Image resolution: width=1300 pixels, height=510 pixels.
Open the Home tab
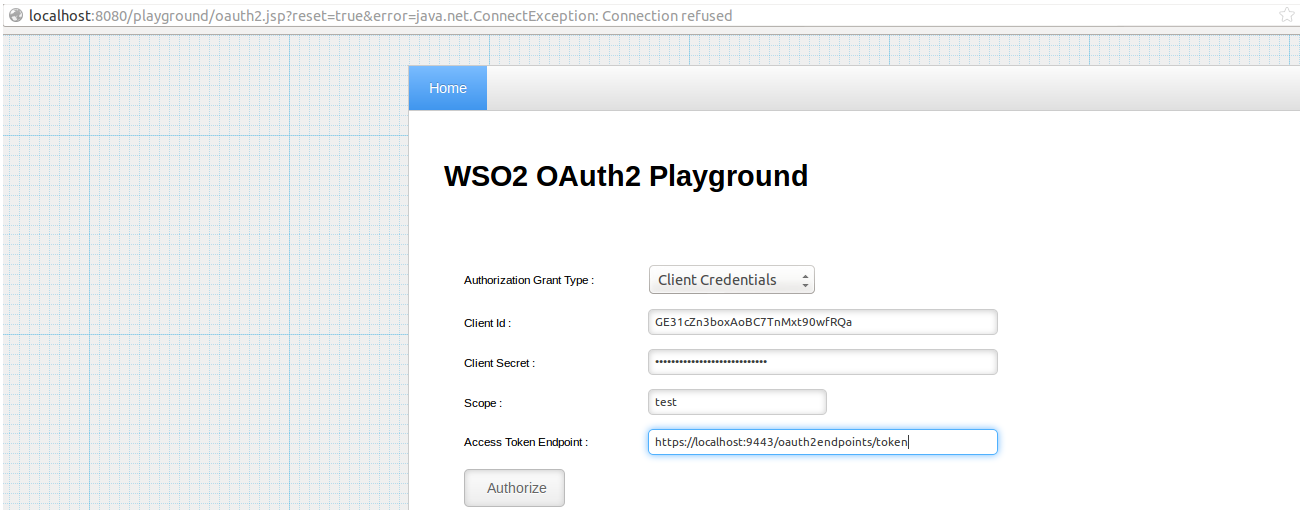[x=448, y=88]
